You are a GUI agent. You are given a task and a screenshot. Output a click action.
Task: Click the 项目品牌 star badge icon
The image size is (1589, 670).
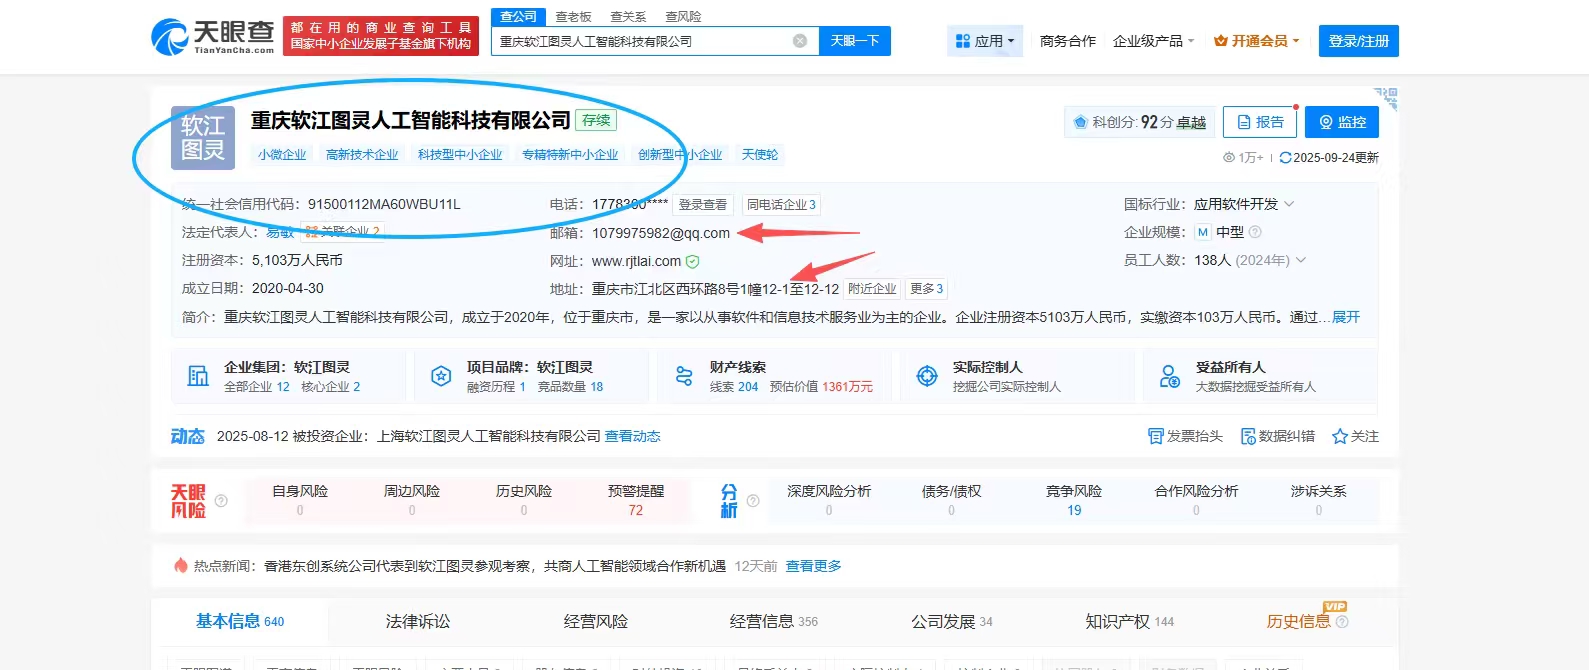click(x=441, y=376)
